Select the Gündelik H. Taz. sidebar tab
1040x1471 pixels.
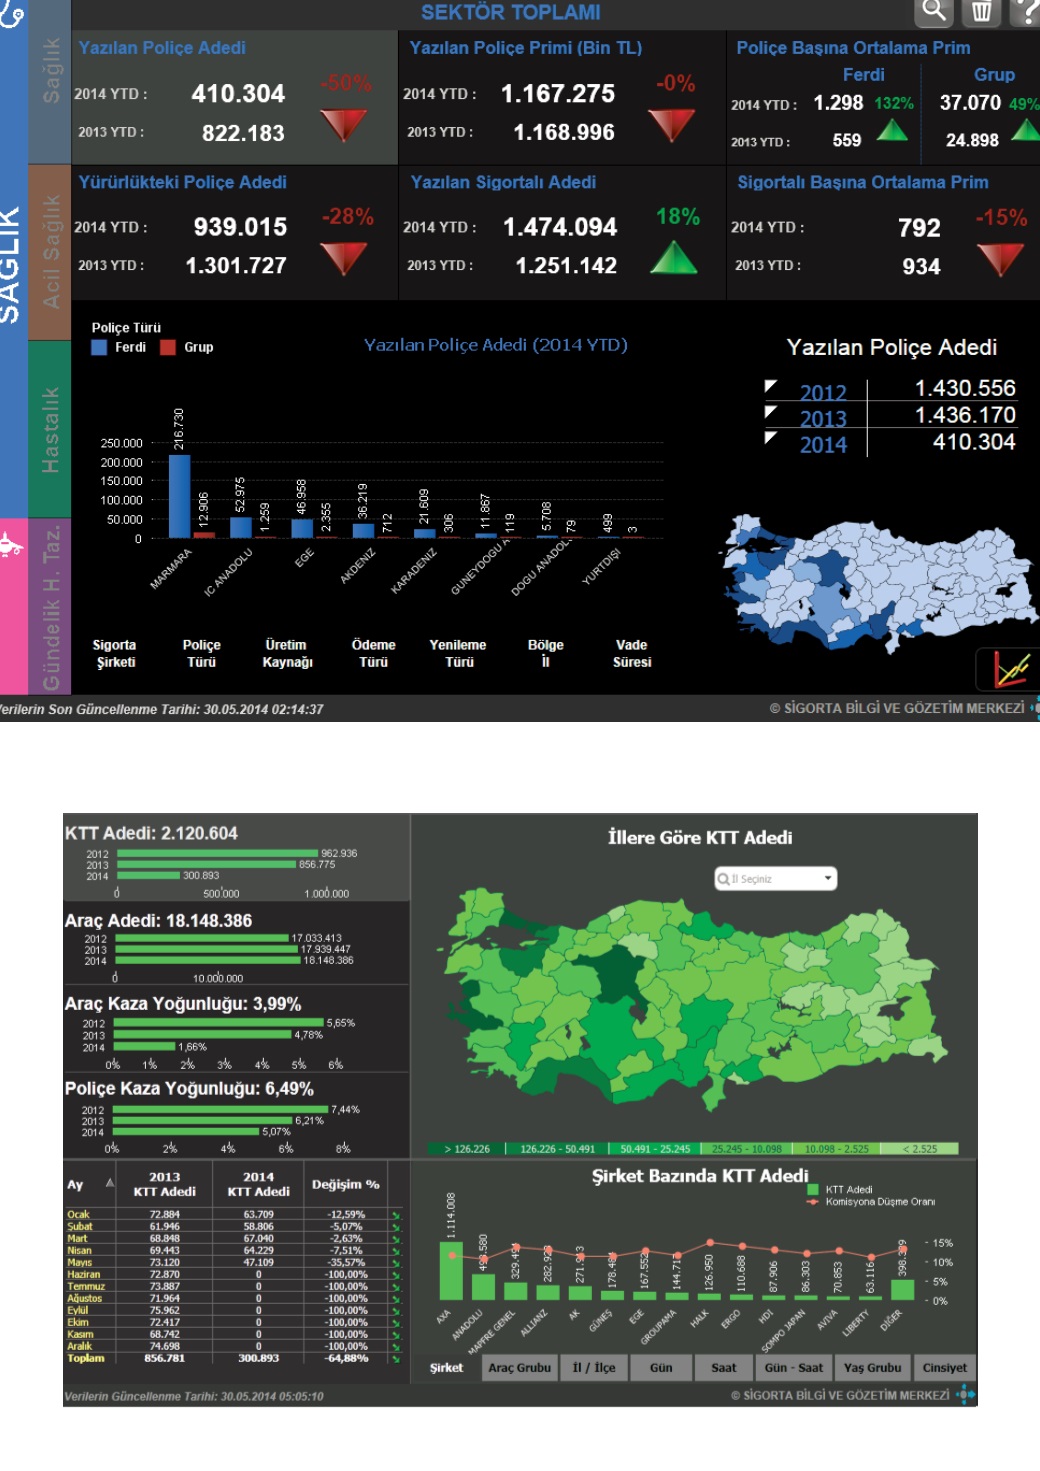(x=50, y=606)
